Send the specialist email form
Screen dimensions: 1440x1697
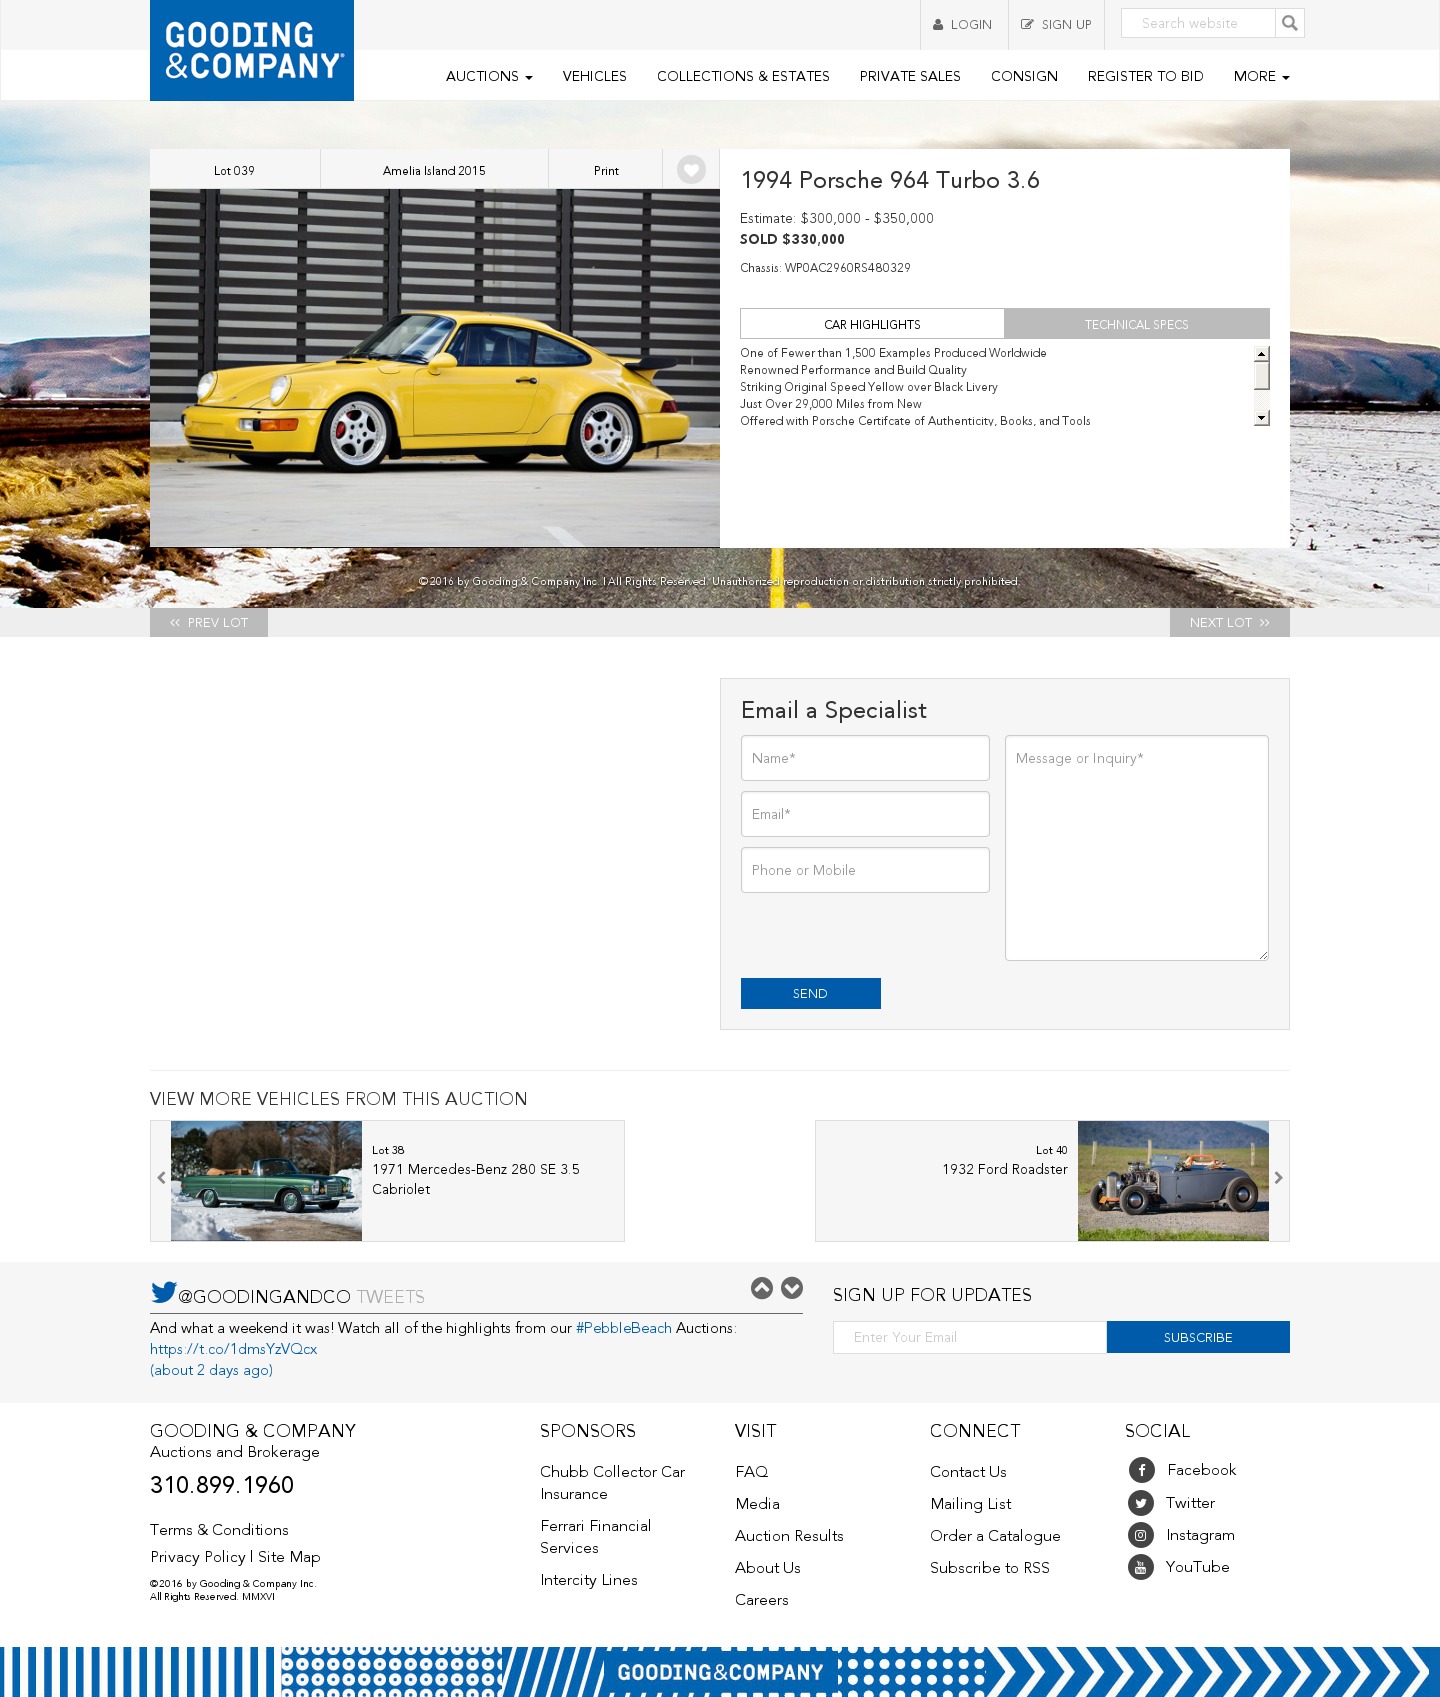tap(811, 993)
